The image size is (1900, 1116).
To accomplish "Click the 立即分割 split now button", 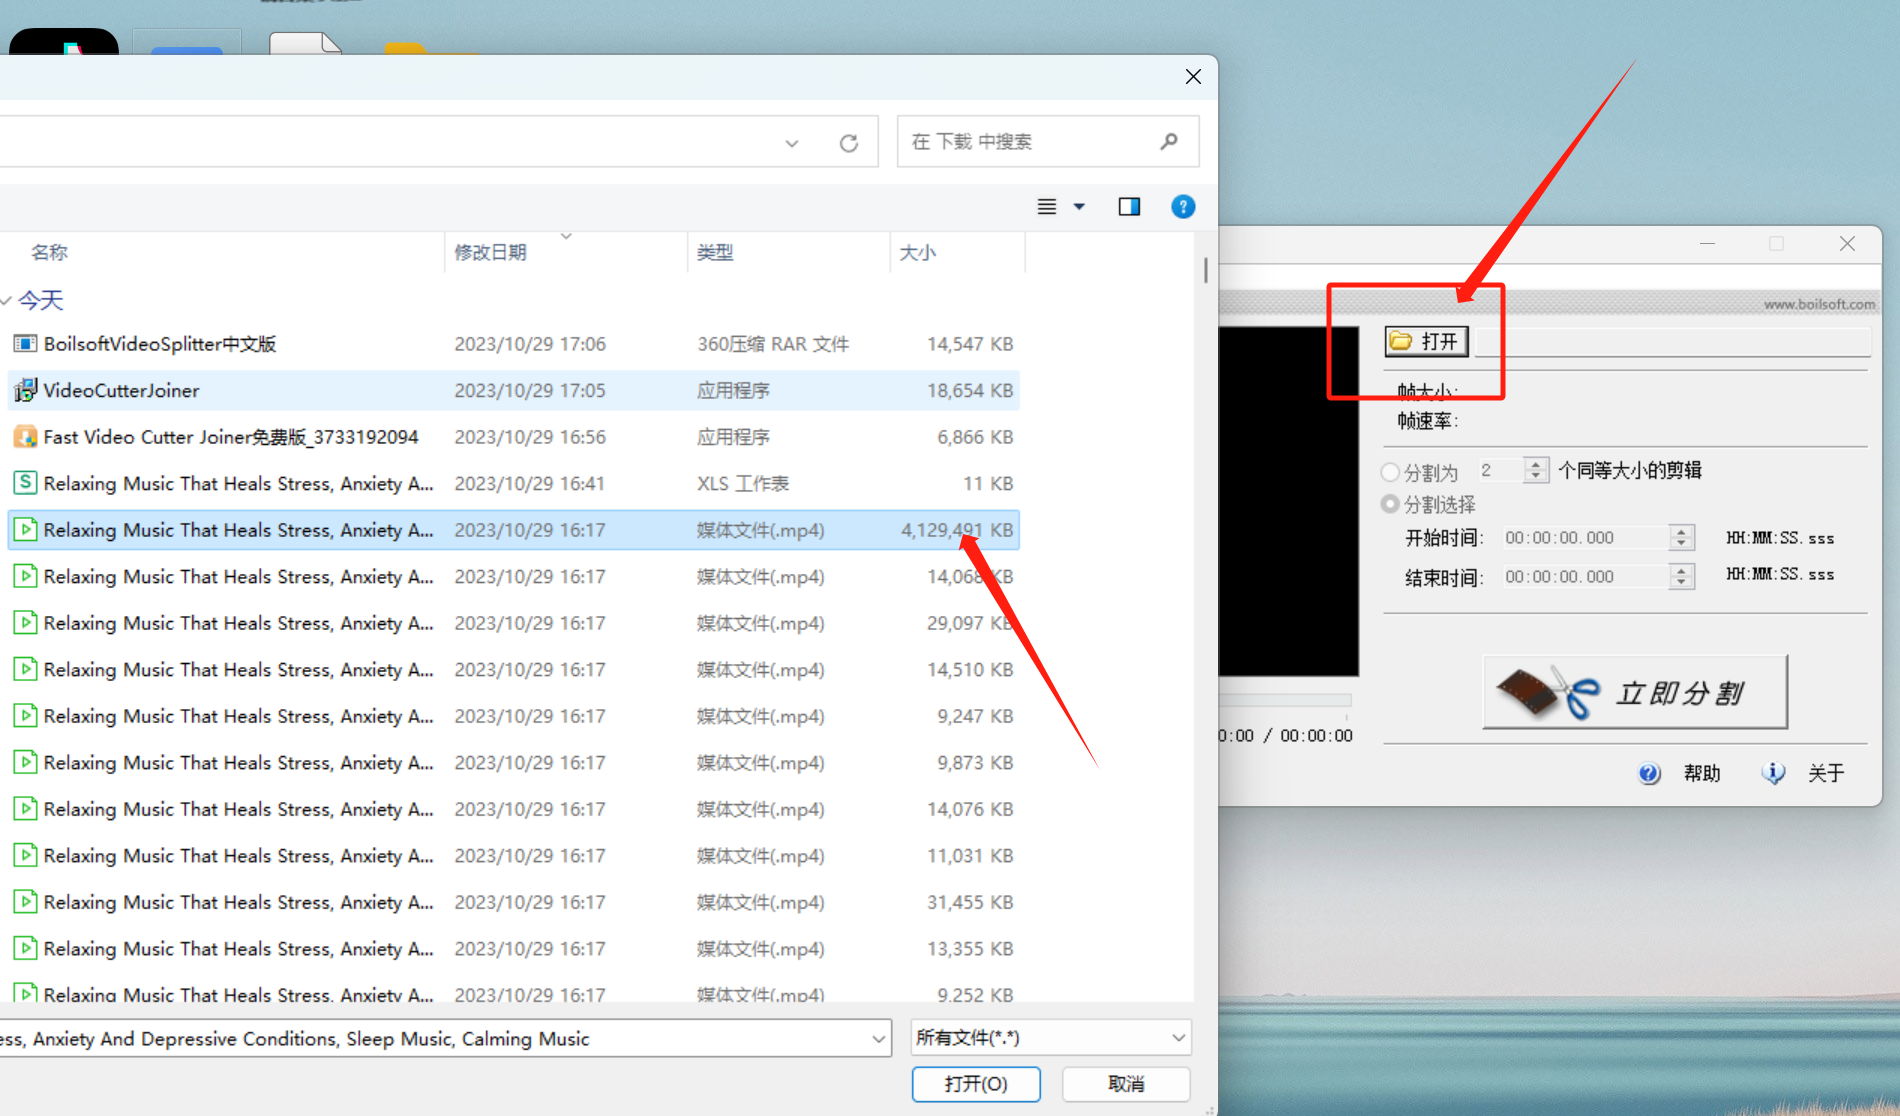I will tap(1635, 692).
